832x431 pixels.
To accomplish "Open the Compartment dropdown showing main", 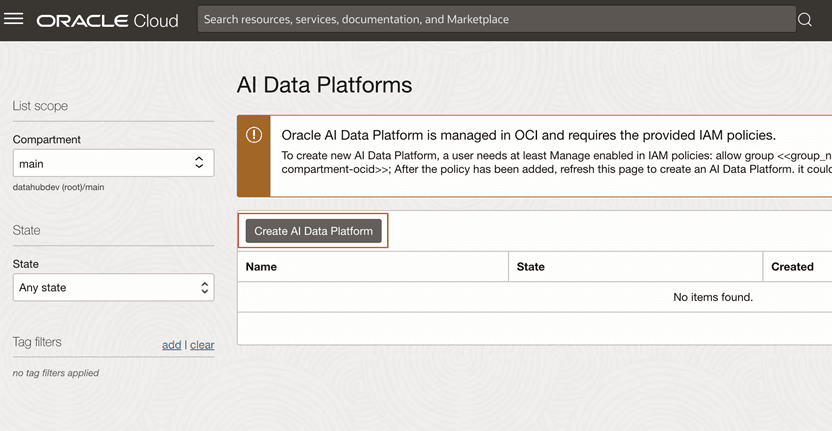I will pyautogui.click(x=113, y=163).
